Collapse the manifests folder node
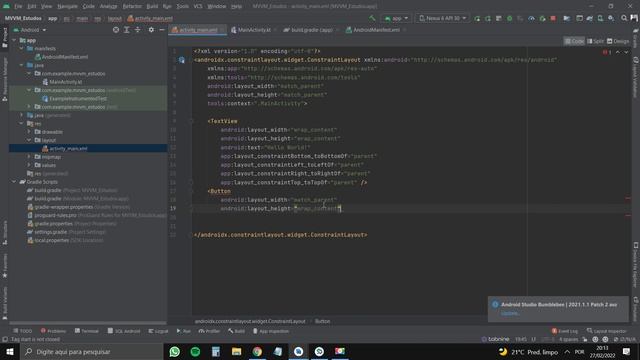This screenshot has width=640, height=360. coord(22,48)
